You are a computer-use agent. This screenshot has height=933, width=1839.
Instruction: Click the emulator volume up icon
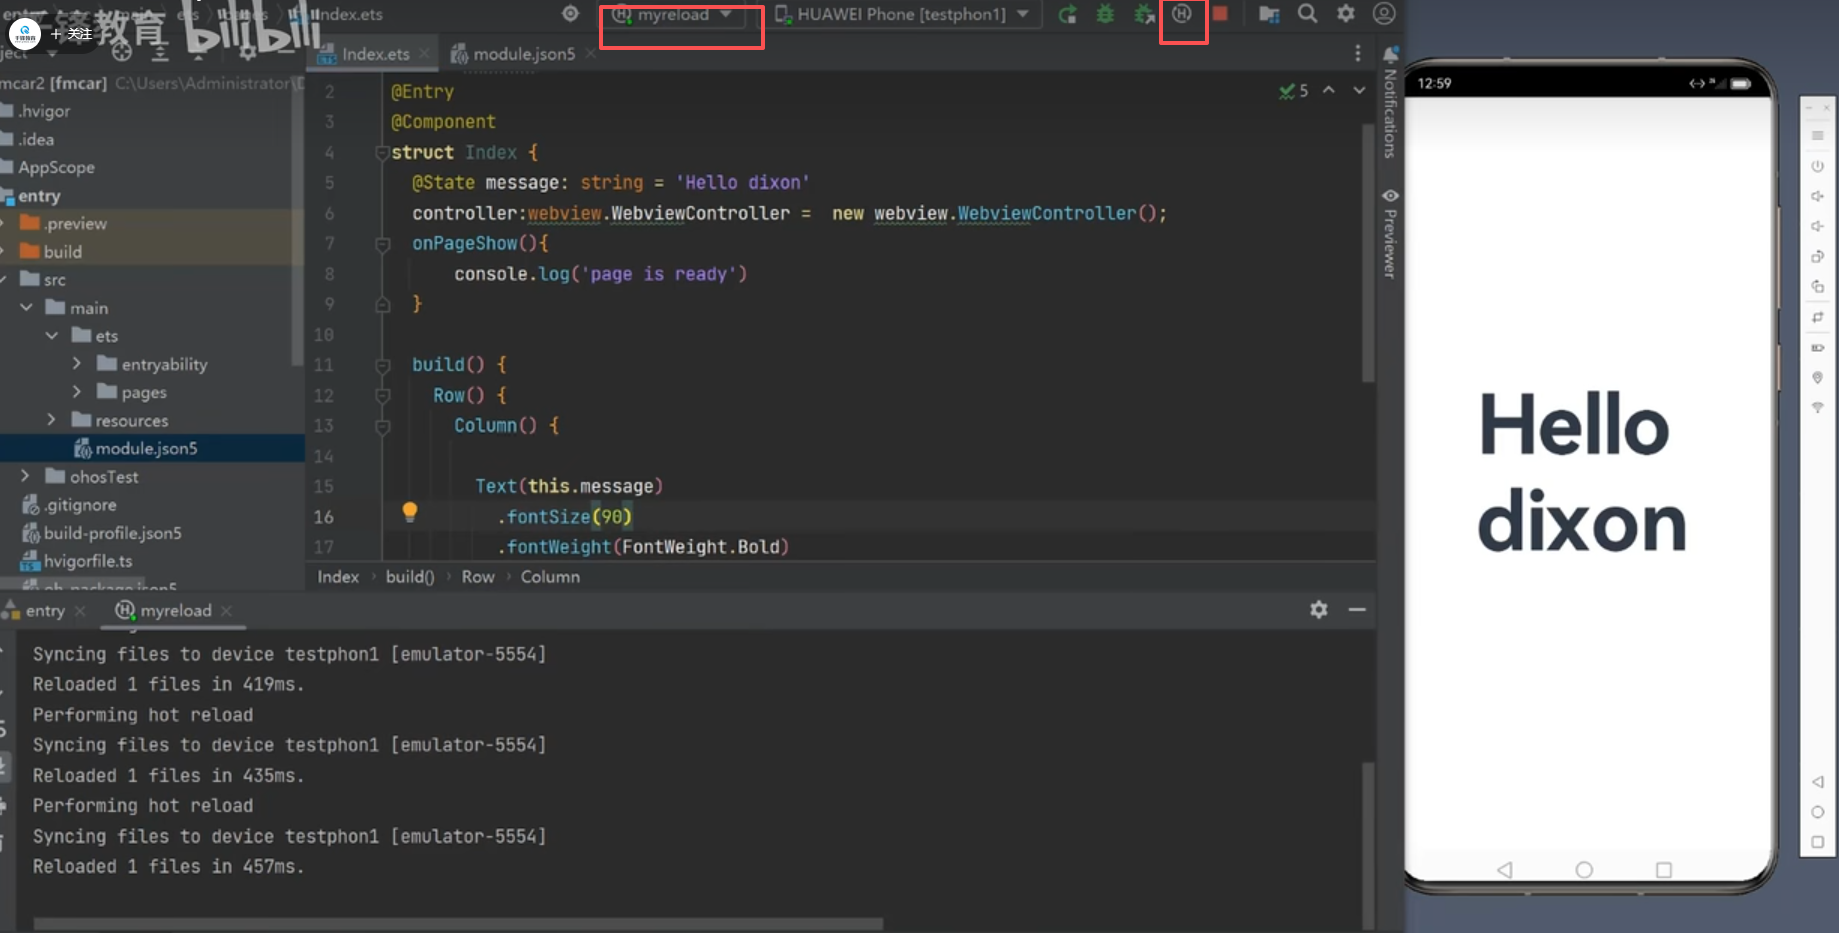[1818, 196]
